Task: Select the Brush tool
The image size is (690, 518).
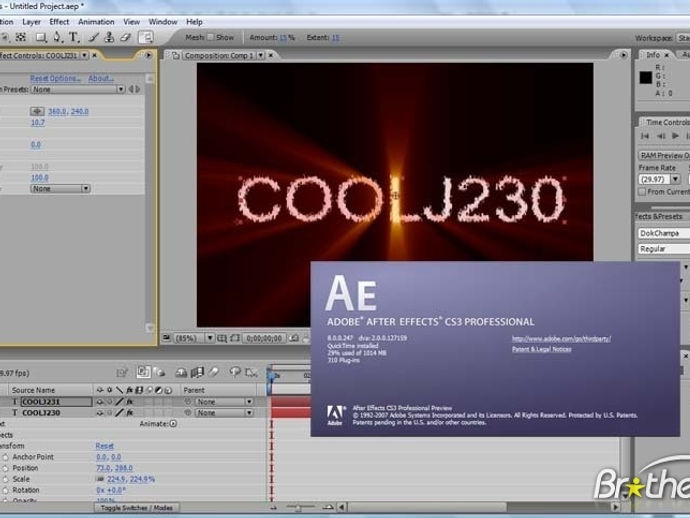Action: pyautogui.click(x=93, y=38)
